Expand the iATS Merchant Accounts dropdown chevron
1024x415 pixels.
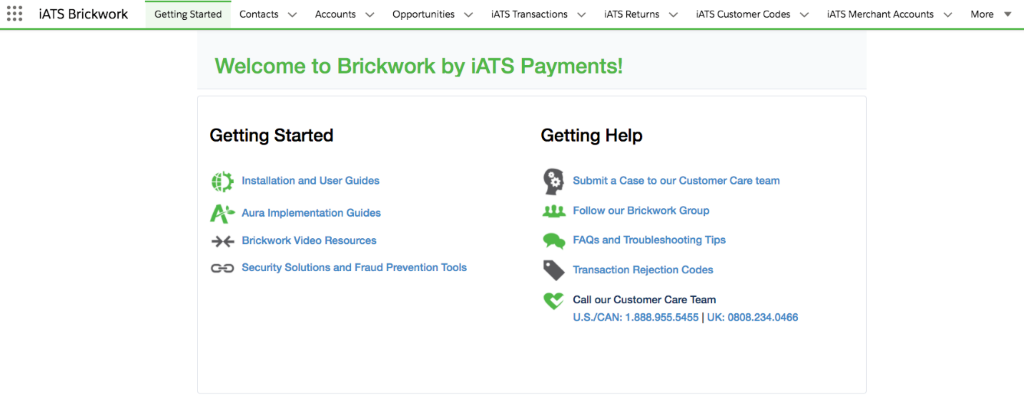pyautogui.click(x=948, y=14)
